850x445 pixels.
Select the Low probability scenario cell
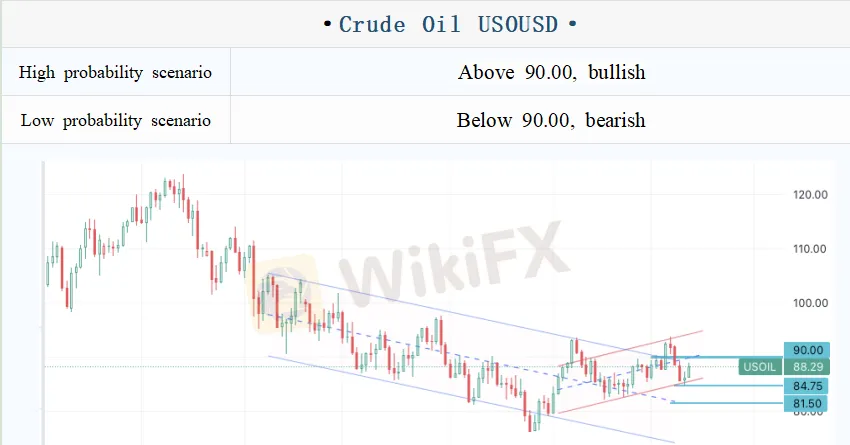[116, 120]
